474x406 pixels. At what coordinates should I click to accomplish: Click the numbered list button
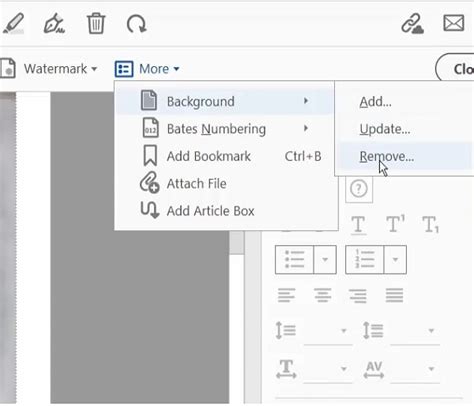(364, 260)
